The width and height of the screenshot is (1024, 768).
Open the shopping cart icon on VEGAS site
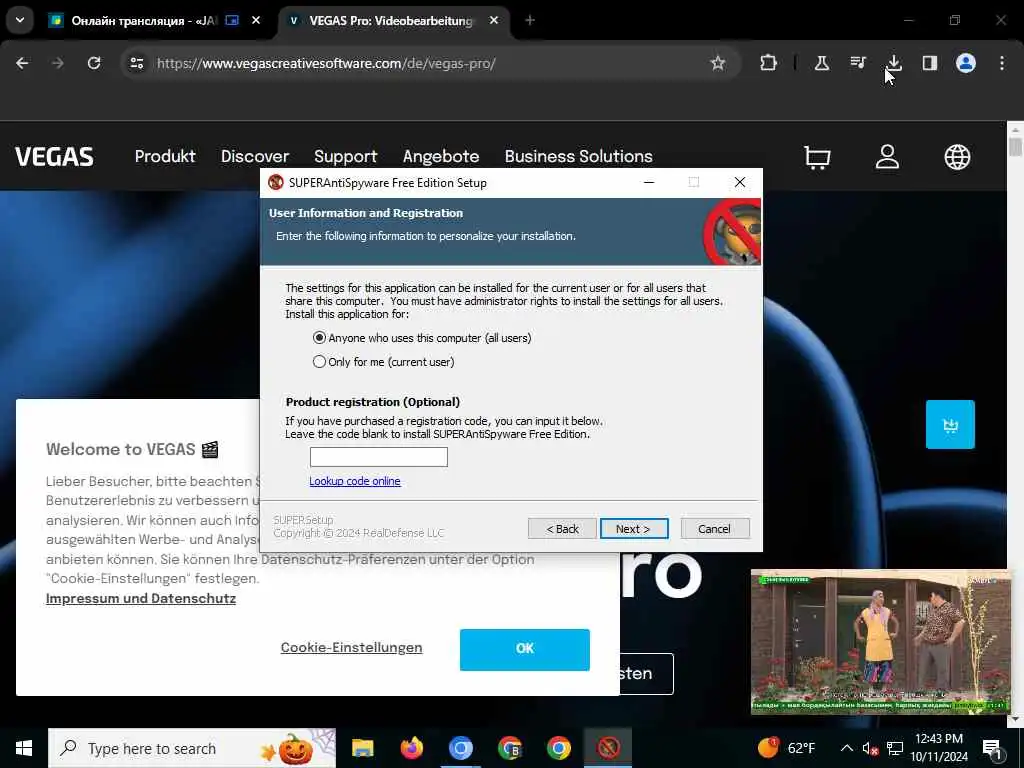817,157
